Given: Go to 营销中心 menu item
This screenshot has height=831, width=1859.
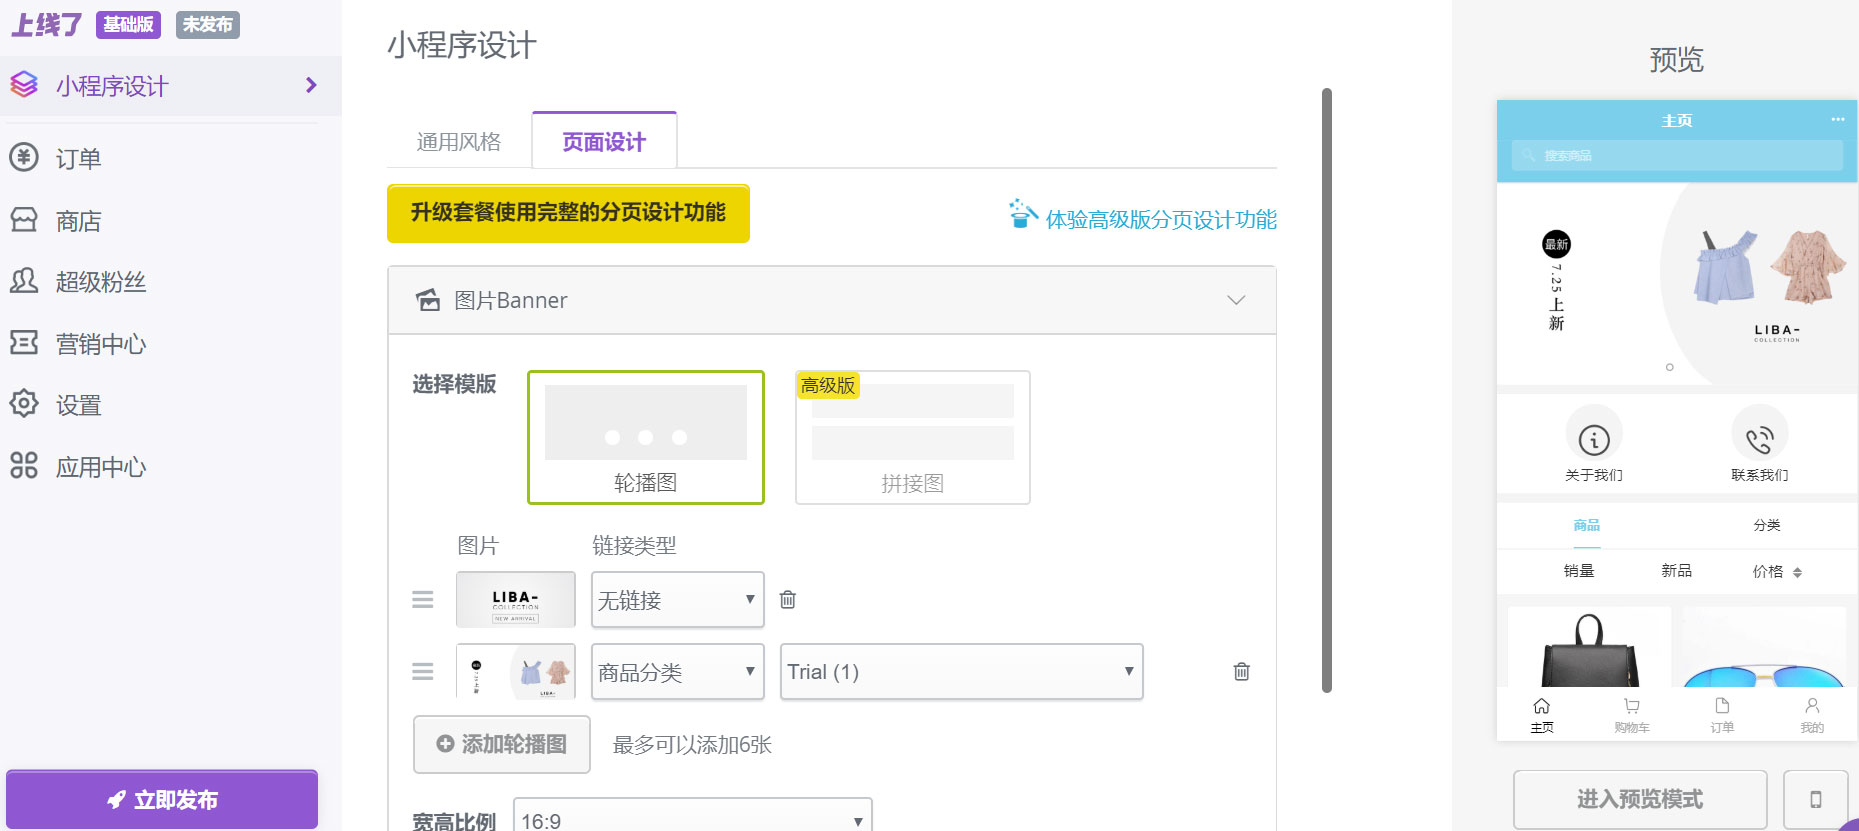Looking at the screenshot, I should coord(101,344).
